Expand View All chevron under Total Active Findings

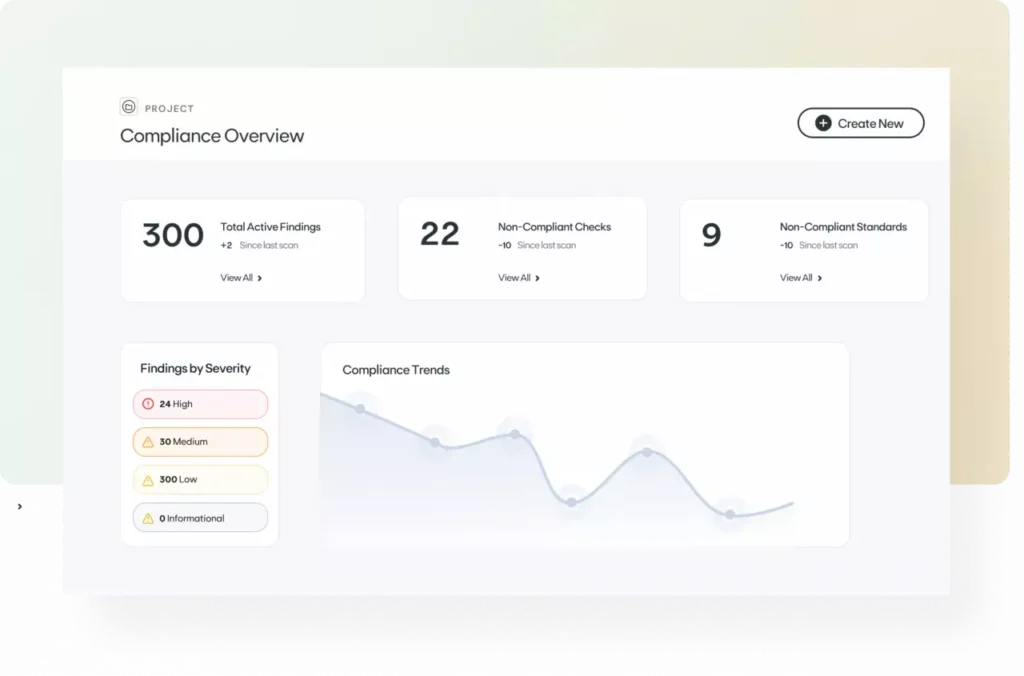[260, 278]
